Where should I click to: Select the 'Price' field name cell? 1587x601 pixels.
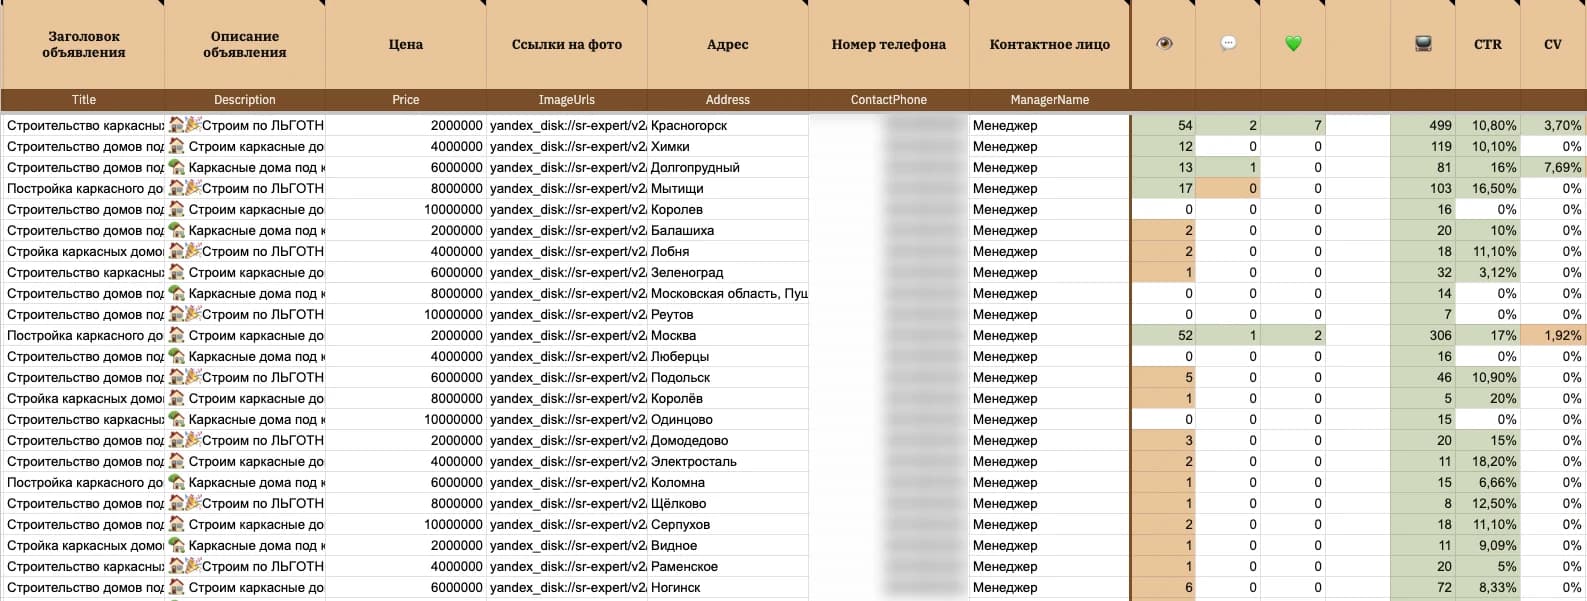coord(406,100)
